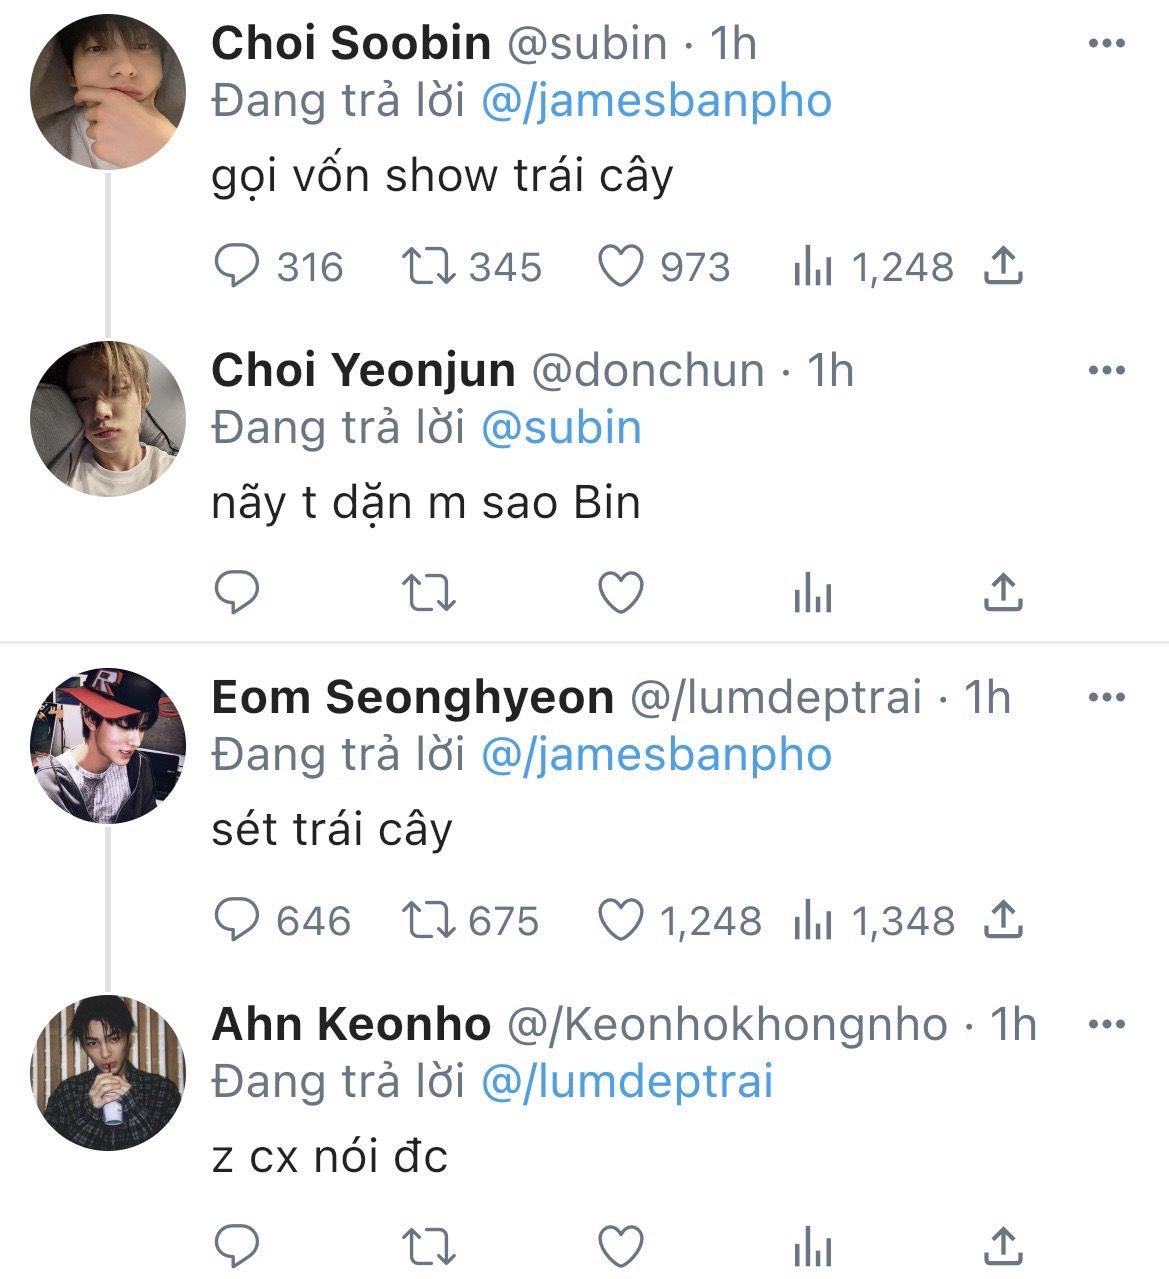View Eom Seonghyeon's tweet analytics showing 1,348

(x=812, y=921)
